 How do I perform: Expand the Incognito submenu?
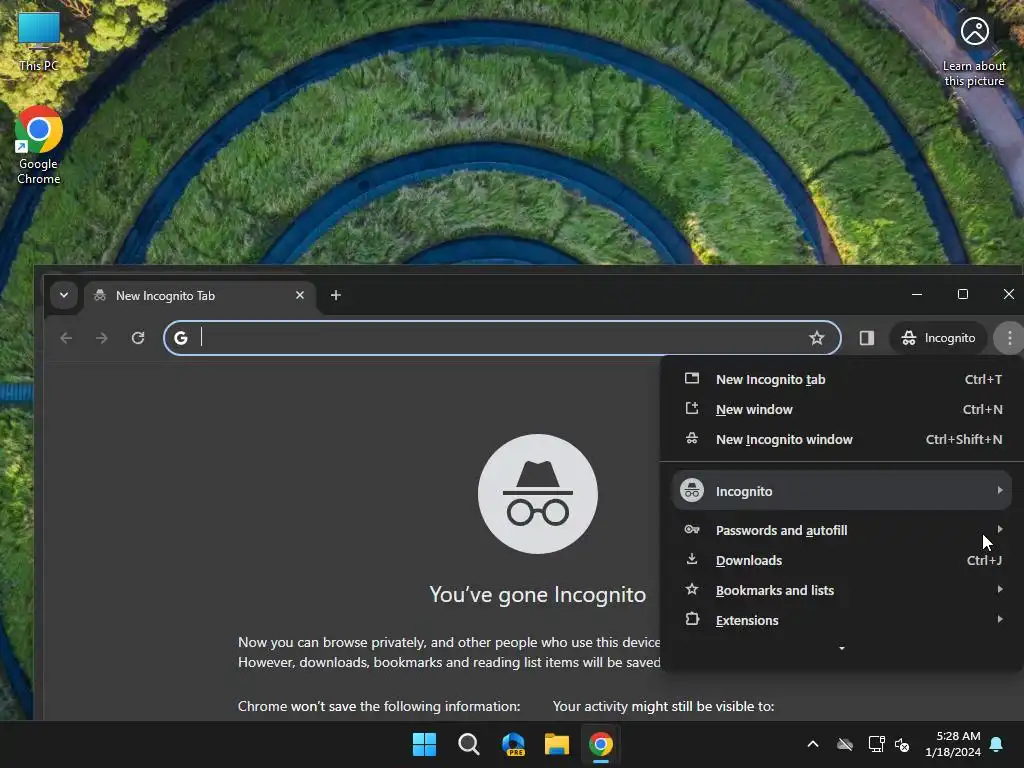click(842, 490)
